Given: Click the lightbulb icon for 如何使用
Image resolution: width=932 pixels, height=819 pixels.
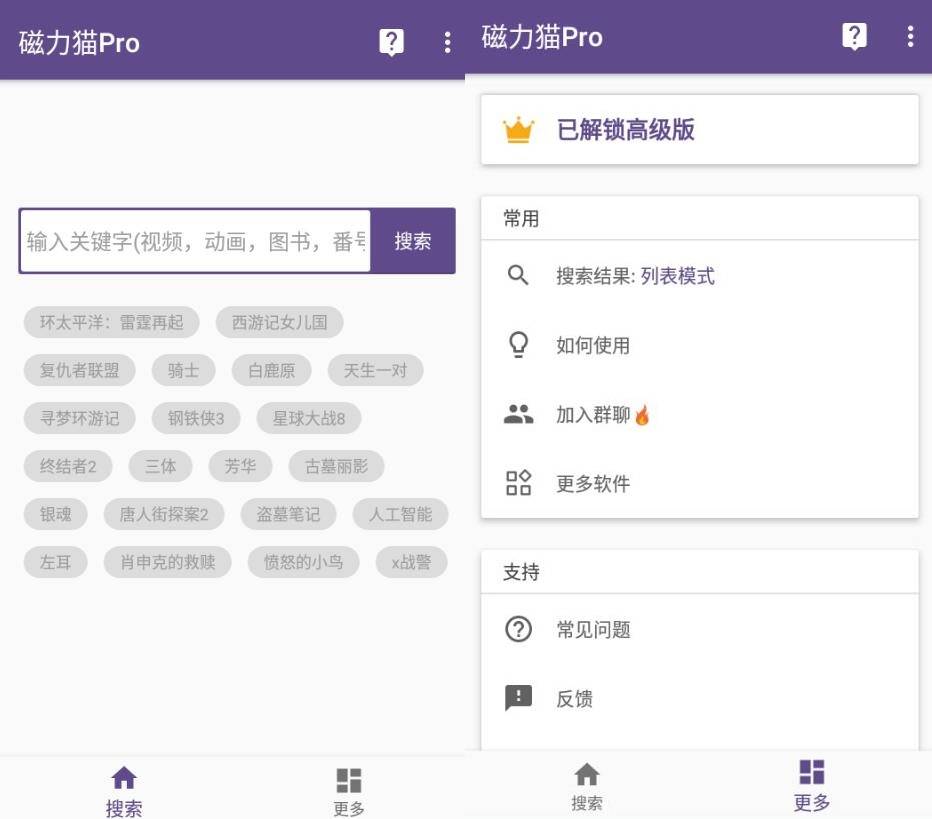Looking at the screenshot, I should coord(518,345).
